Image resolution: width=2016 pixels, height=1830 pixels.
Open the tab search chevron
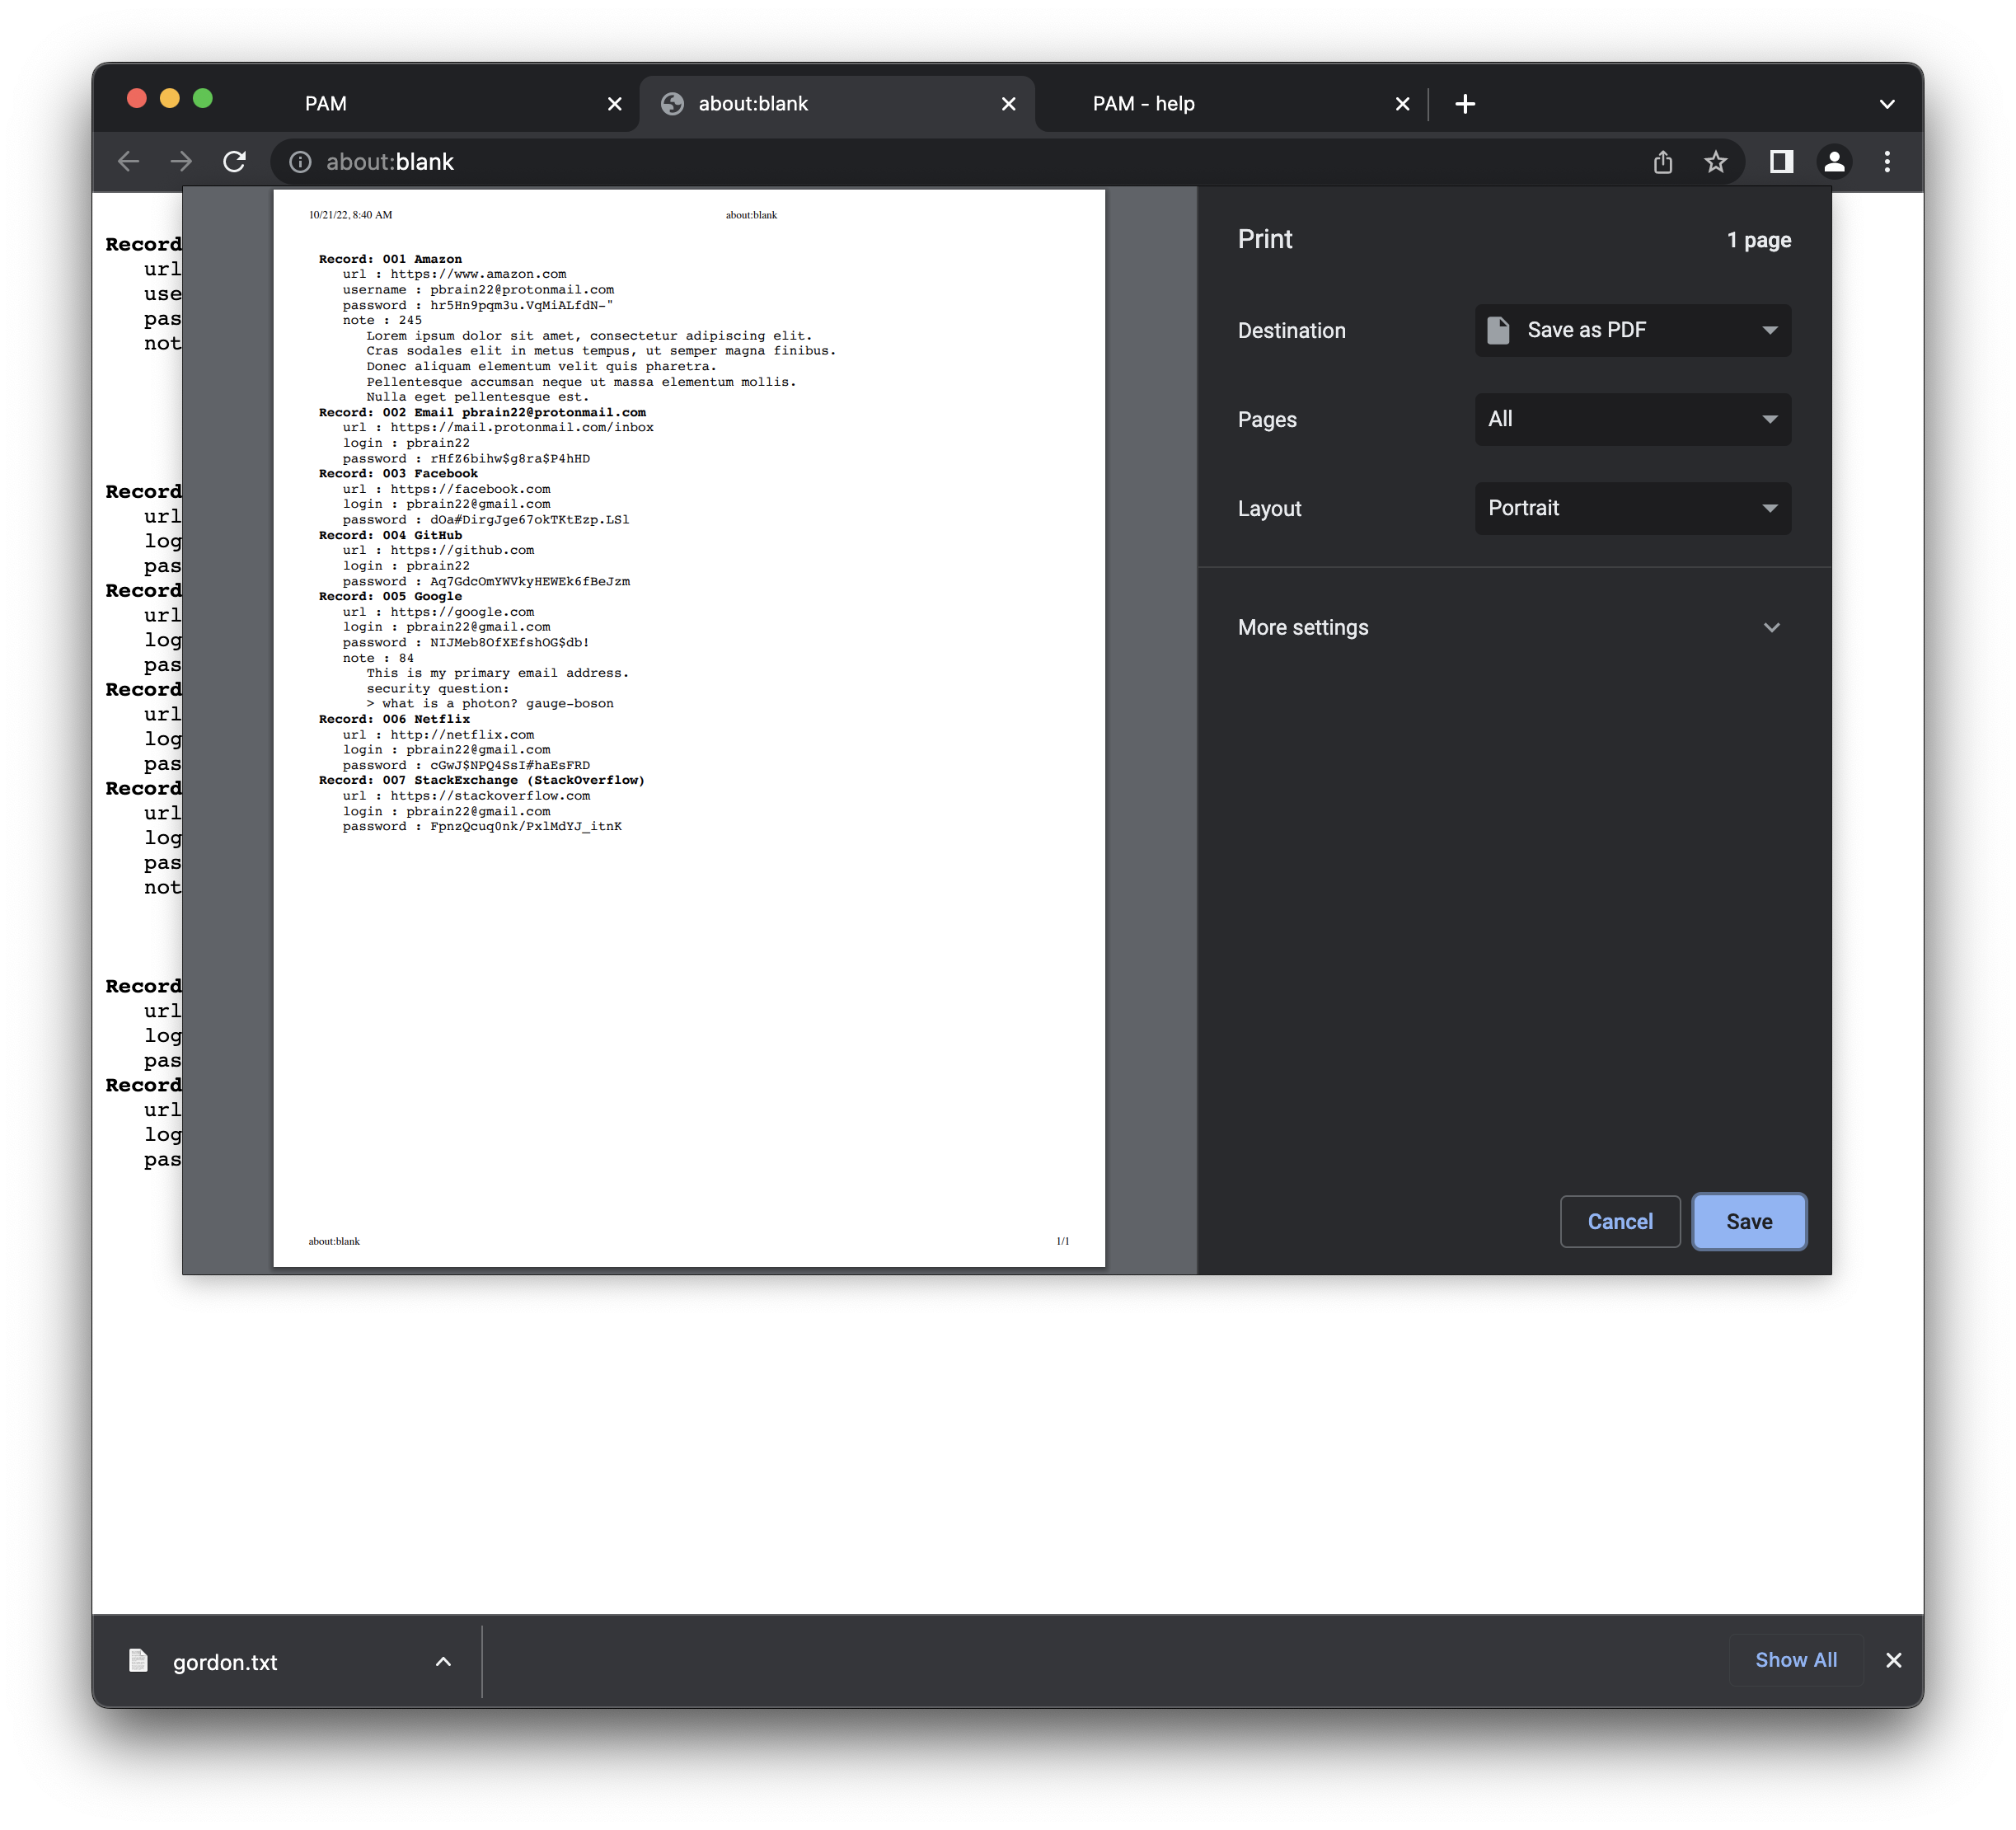pos(1887,104)
